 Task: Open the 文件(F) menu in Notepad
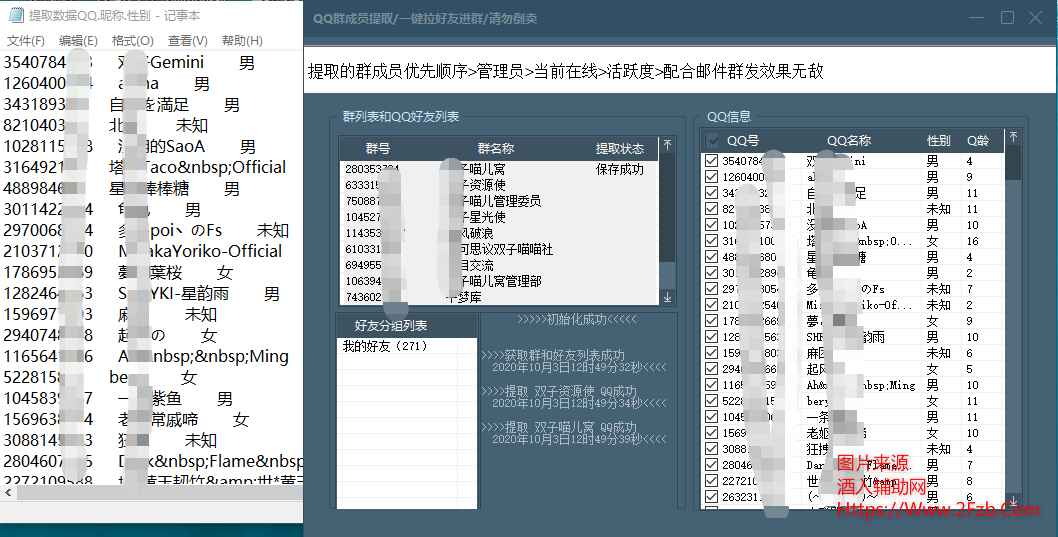(26, 41)
